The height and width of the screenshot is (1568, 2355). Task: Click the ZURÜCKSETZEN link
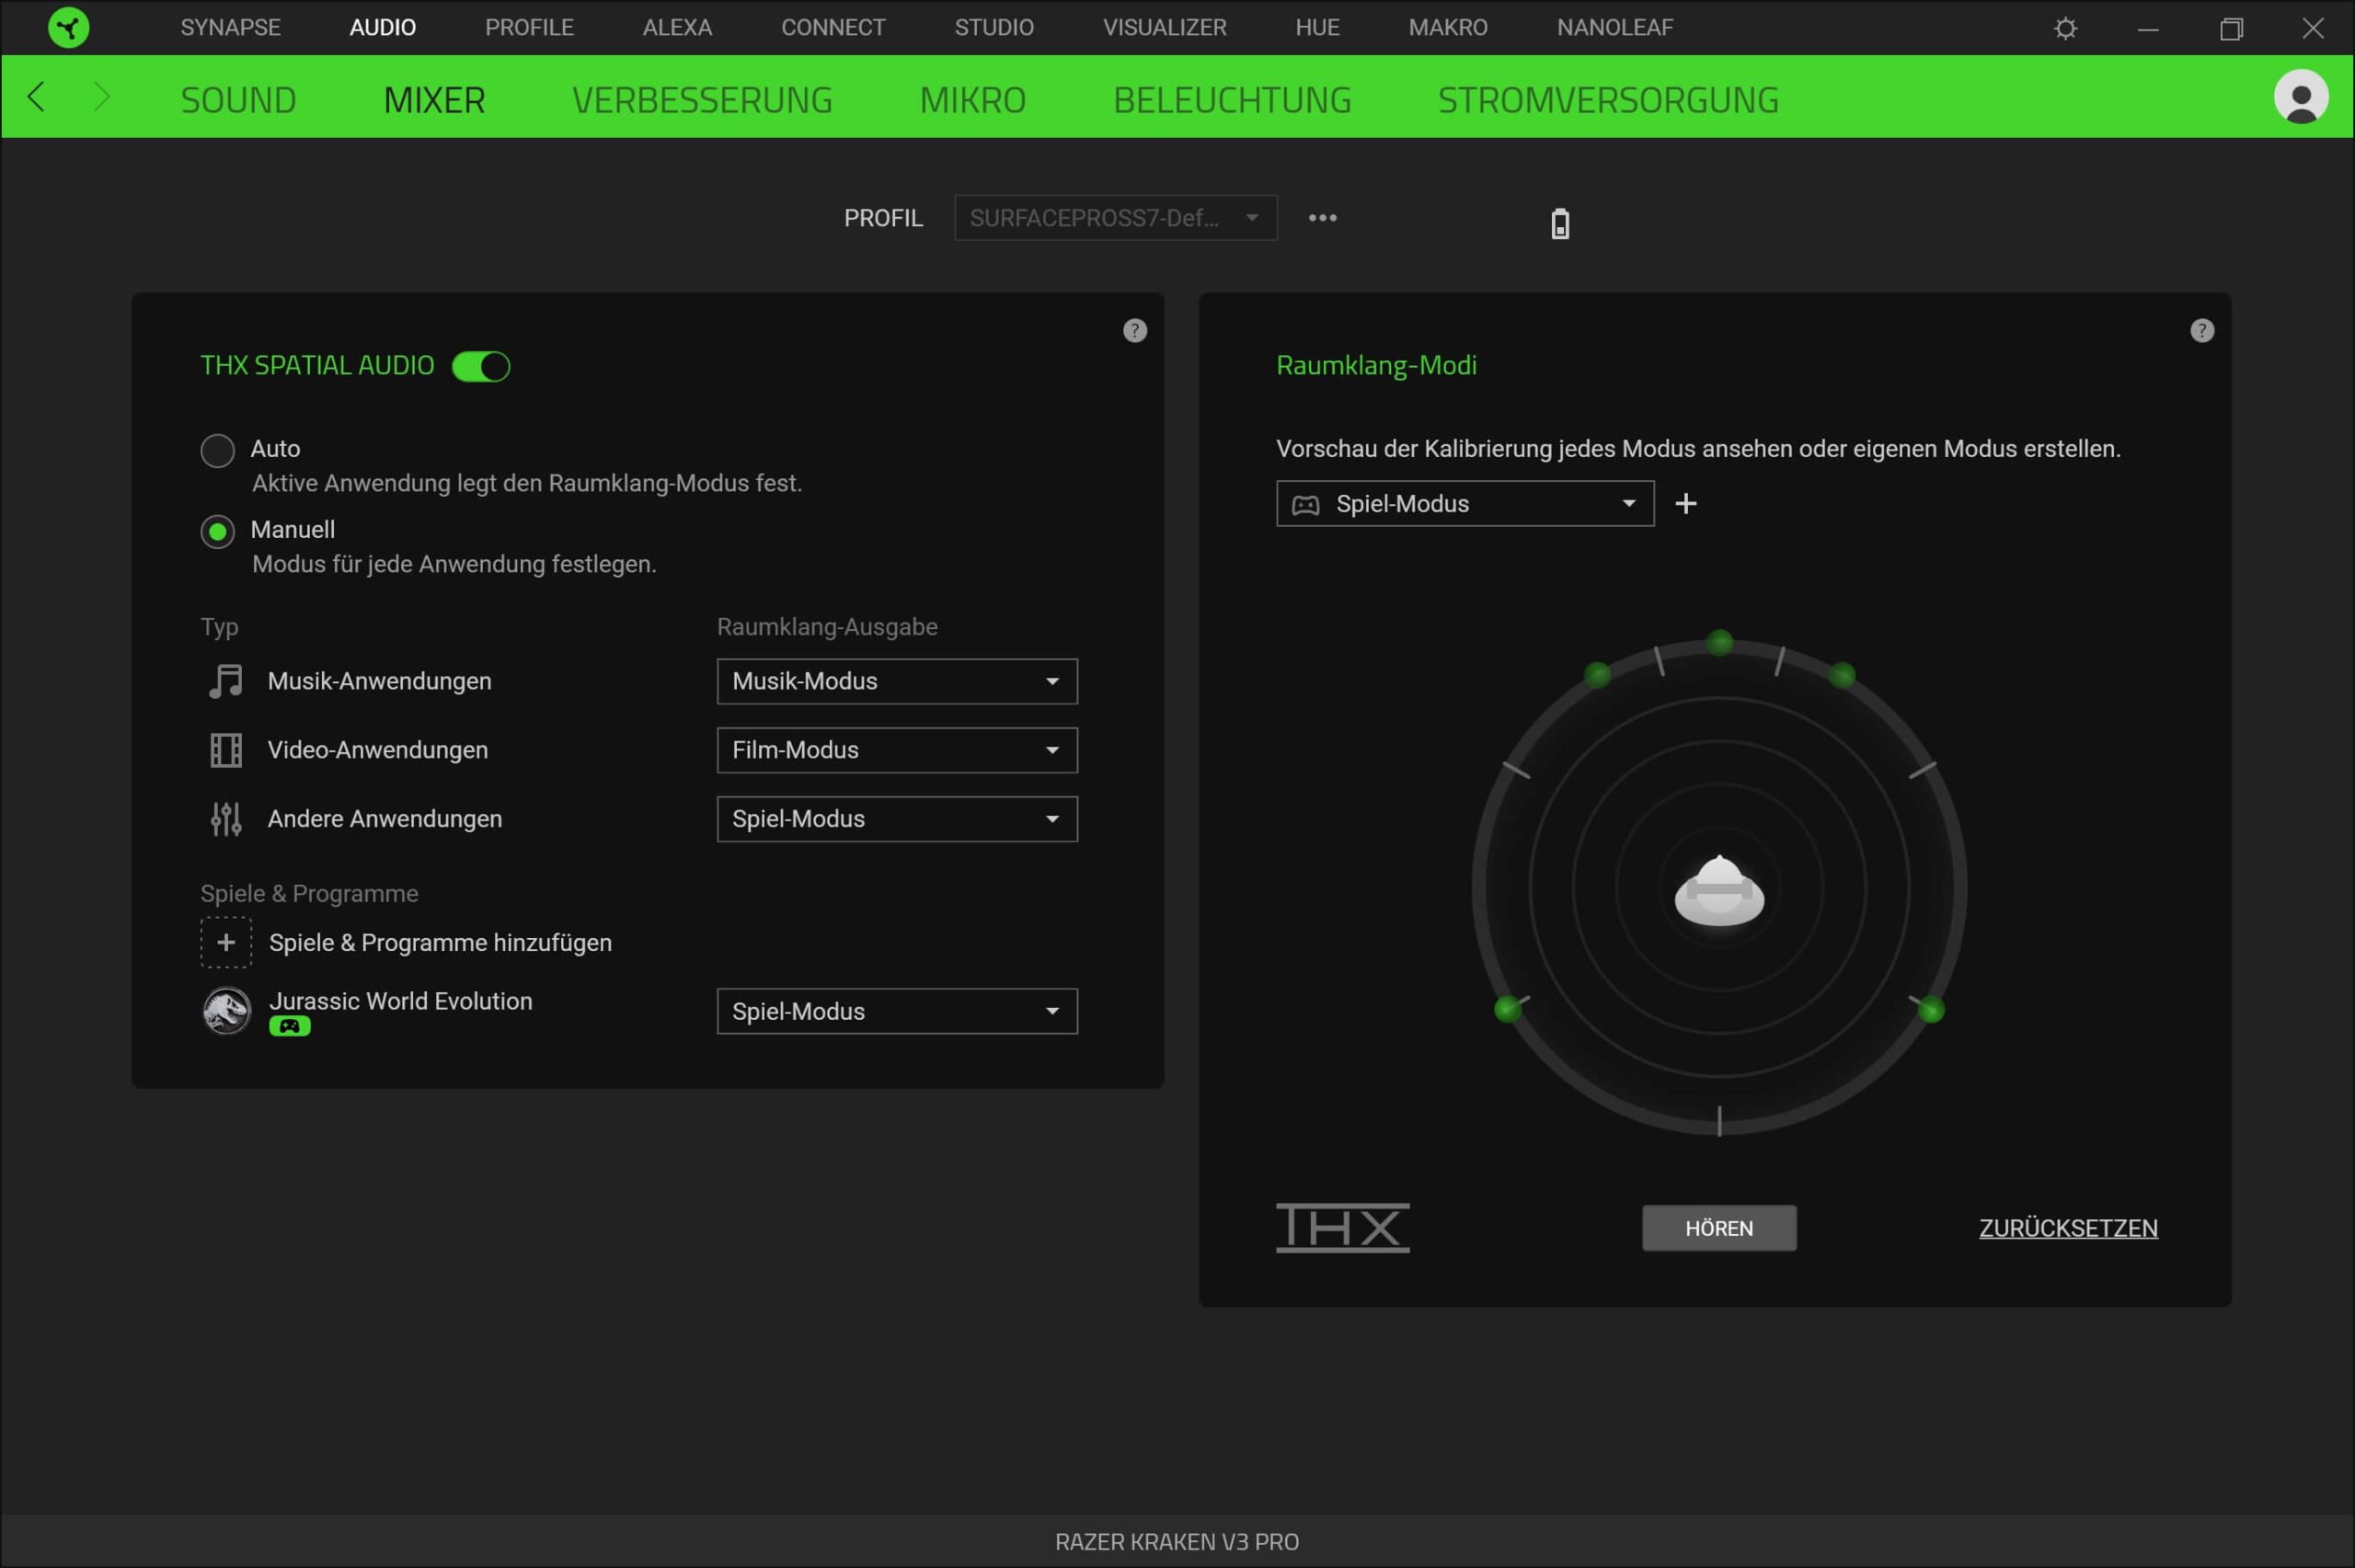coord(2067,1228)
